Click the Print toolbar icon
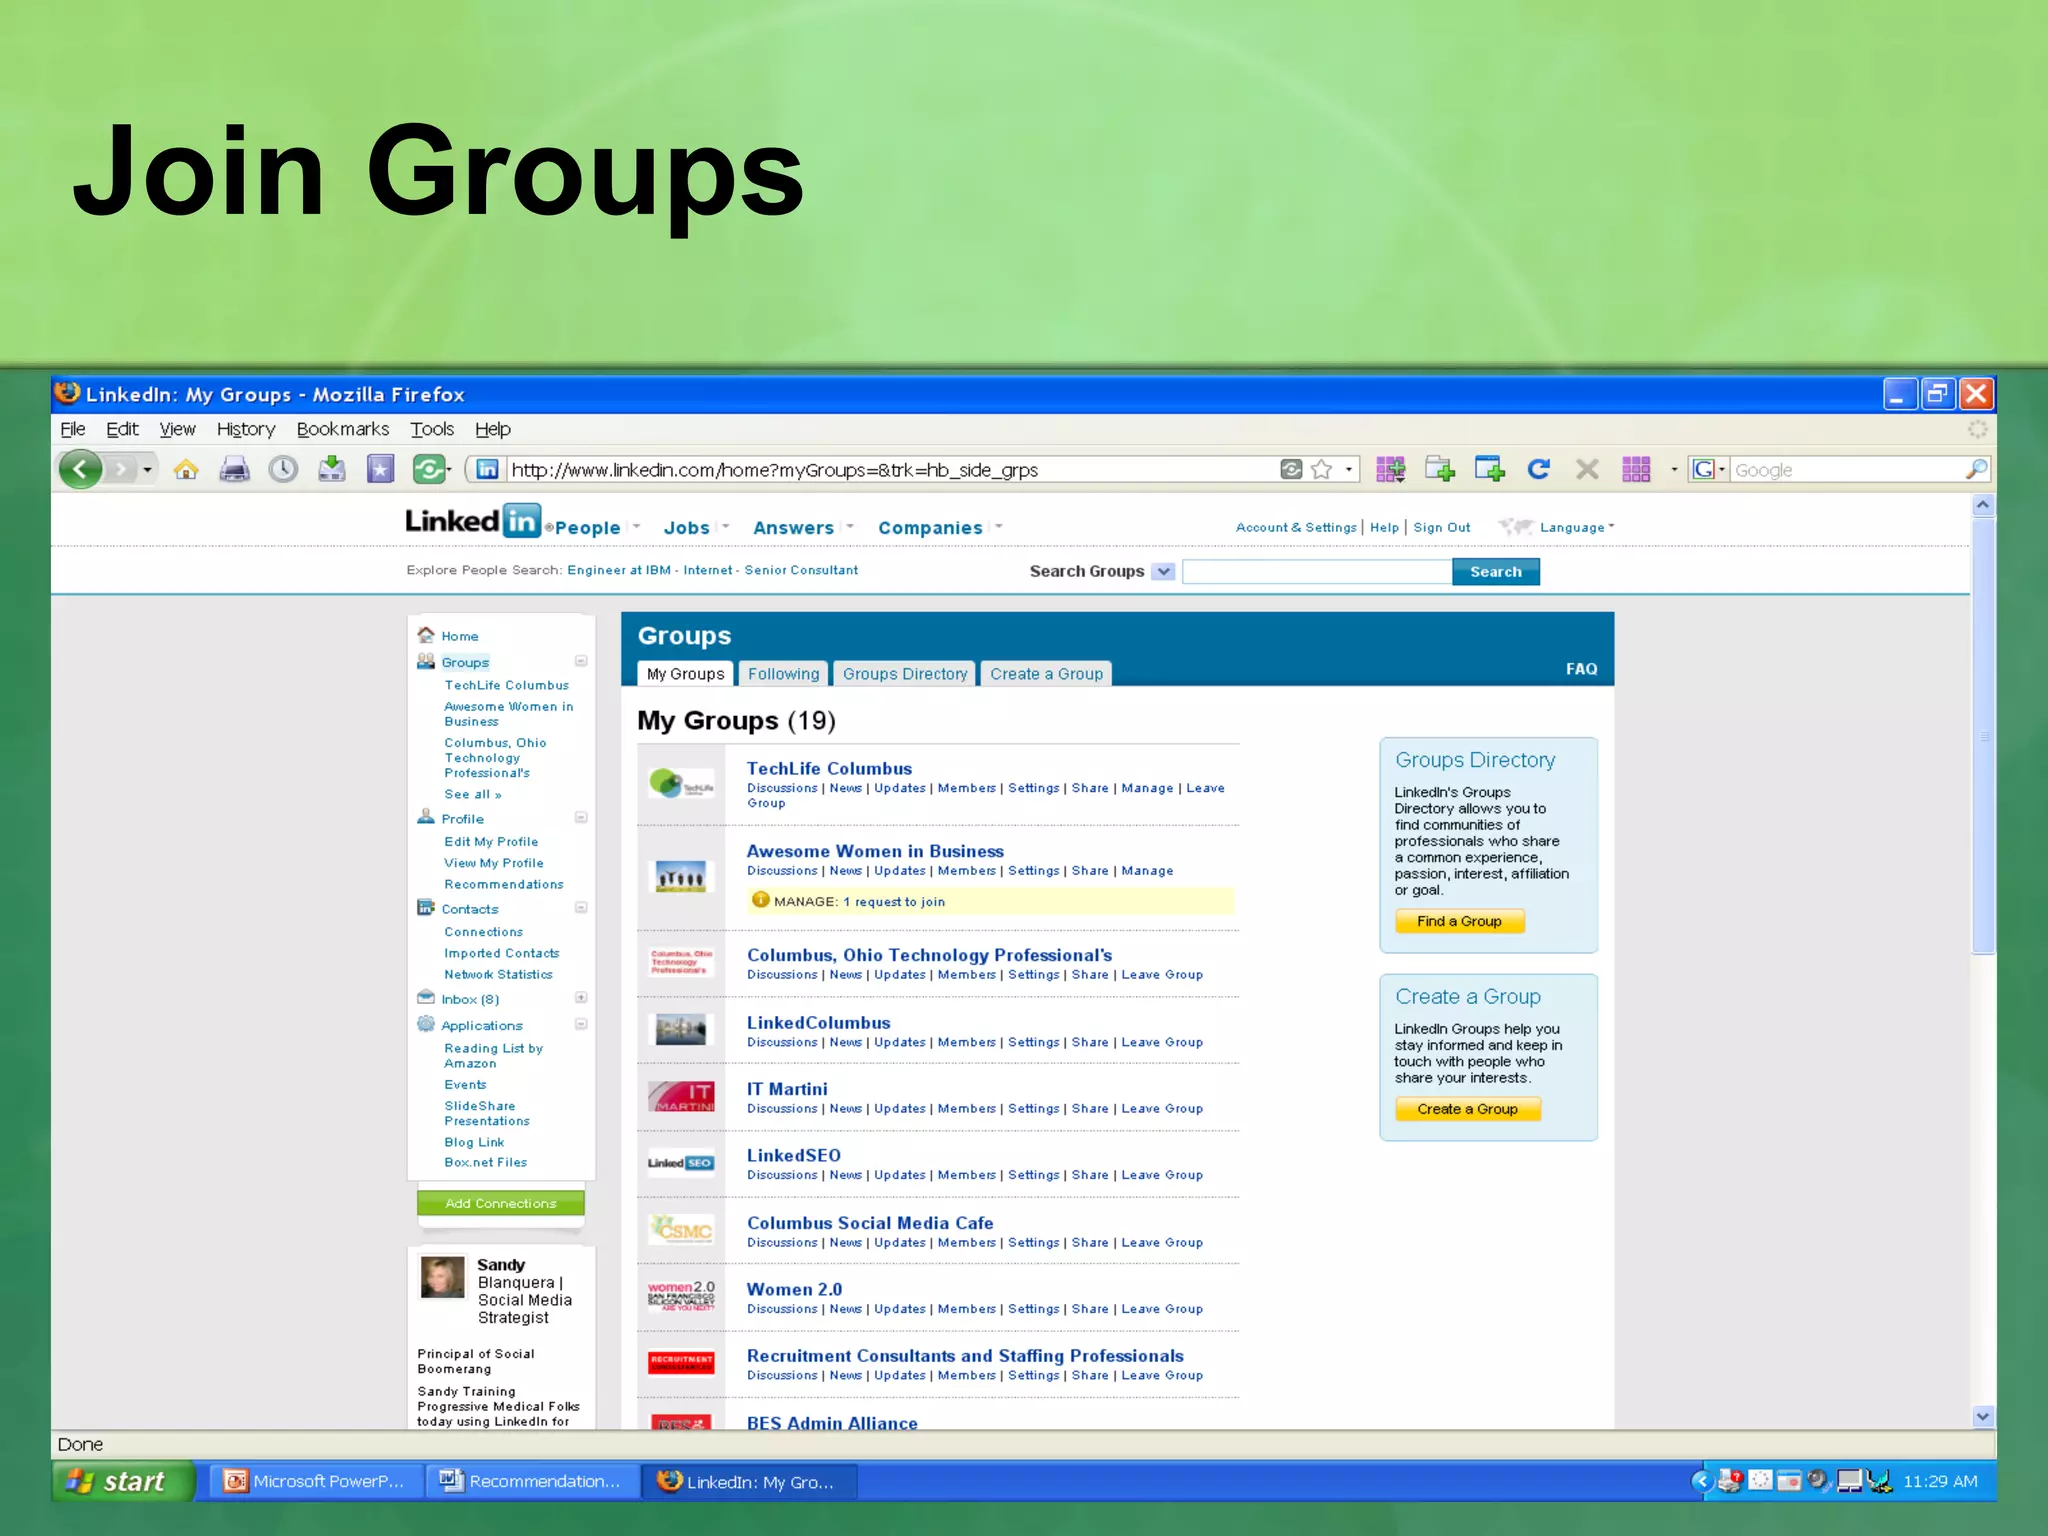 click(234, 469)
